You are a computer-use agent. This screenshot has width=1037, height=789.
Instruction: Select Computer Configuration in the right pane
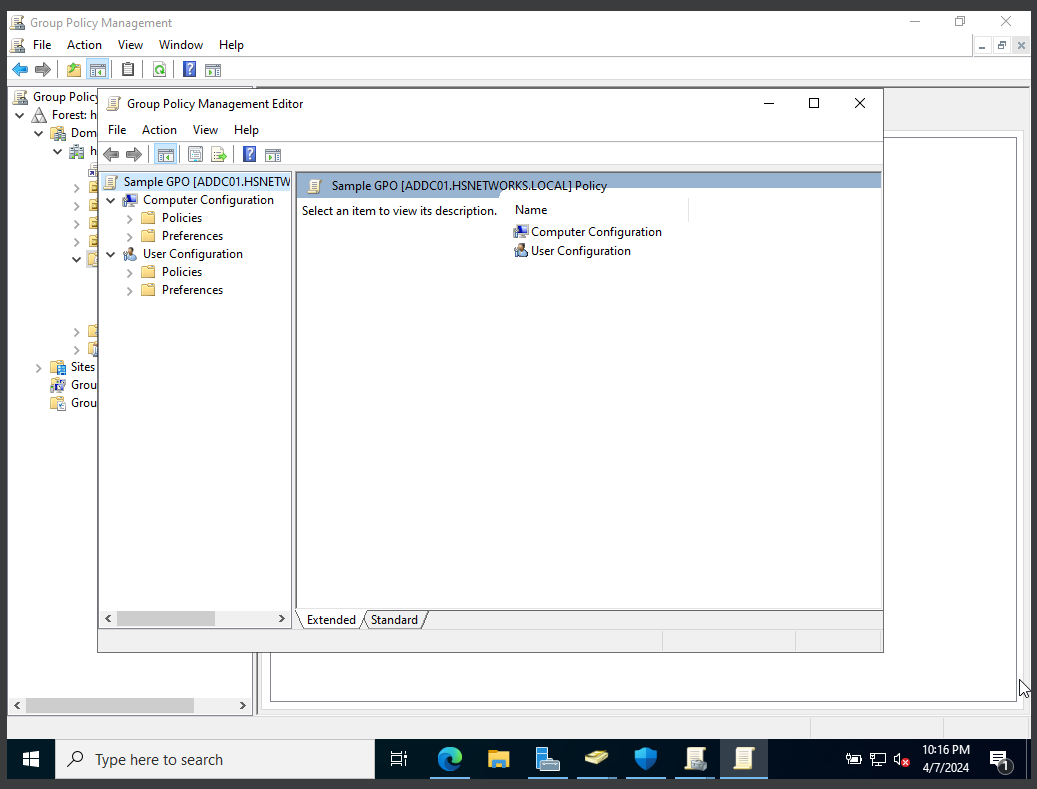pos(596,231)
